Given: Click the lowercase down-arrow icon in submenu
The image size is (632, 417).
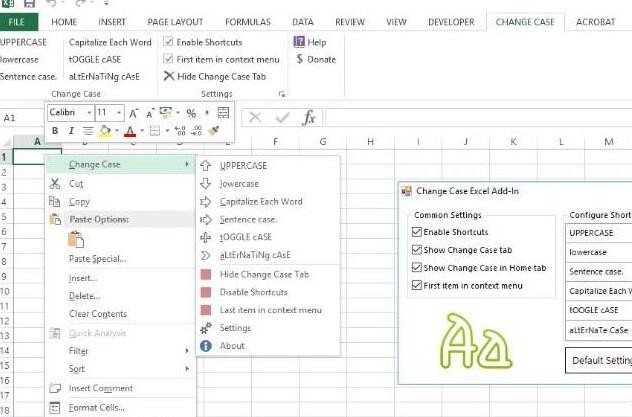Looking at the screenshot, I should point(206,184).
